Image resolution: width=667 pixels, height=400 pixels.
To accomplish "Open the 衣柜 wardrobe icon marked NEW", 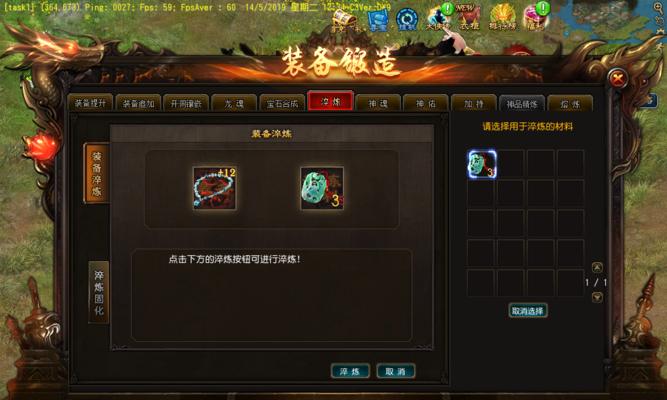I will [x=468, y=18].
